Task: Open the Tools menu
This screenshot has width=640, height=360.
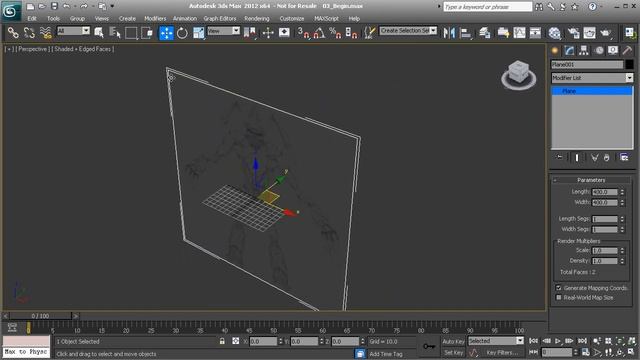Action: 53,18
